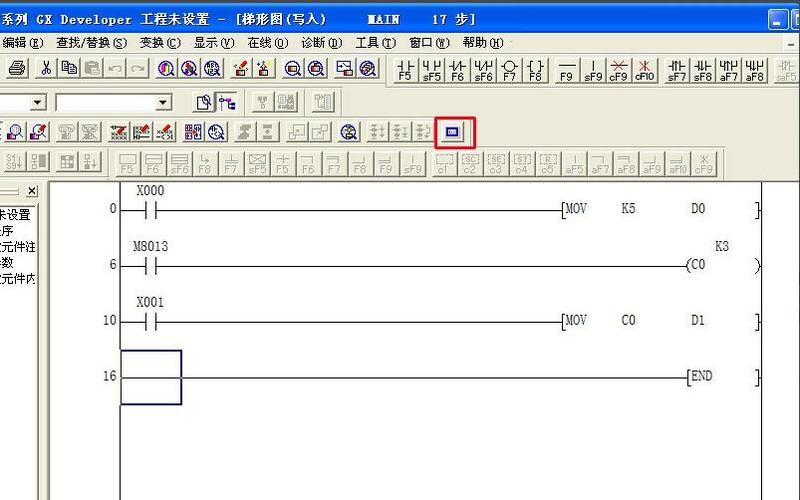Image resolution: width=800 pixels, height=500 pixels.
Task: Click the cF9 delete horizontal line button
Action: [619, 69]
